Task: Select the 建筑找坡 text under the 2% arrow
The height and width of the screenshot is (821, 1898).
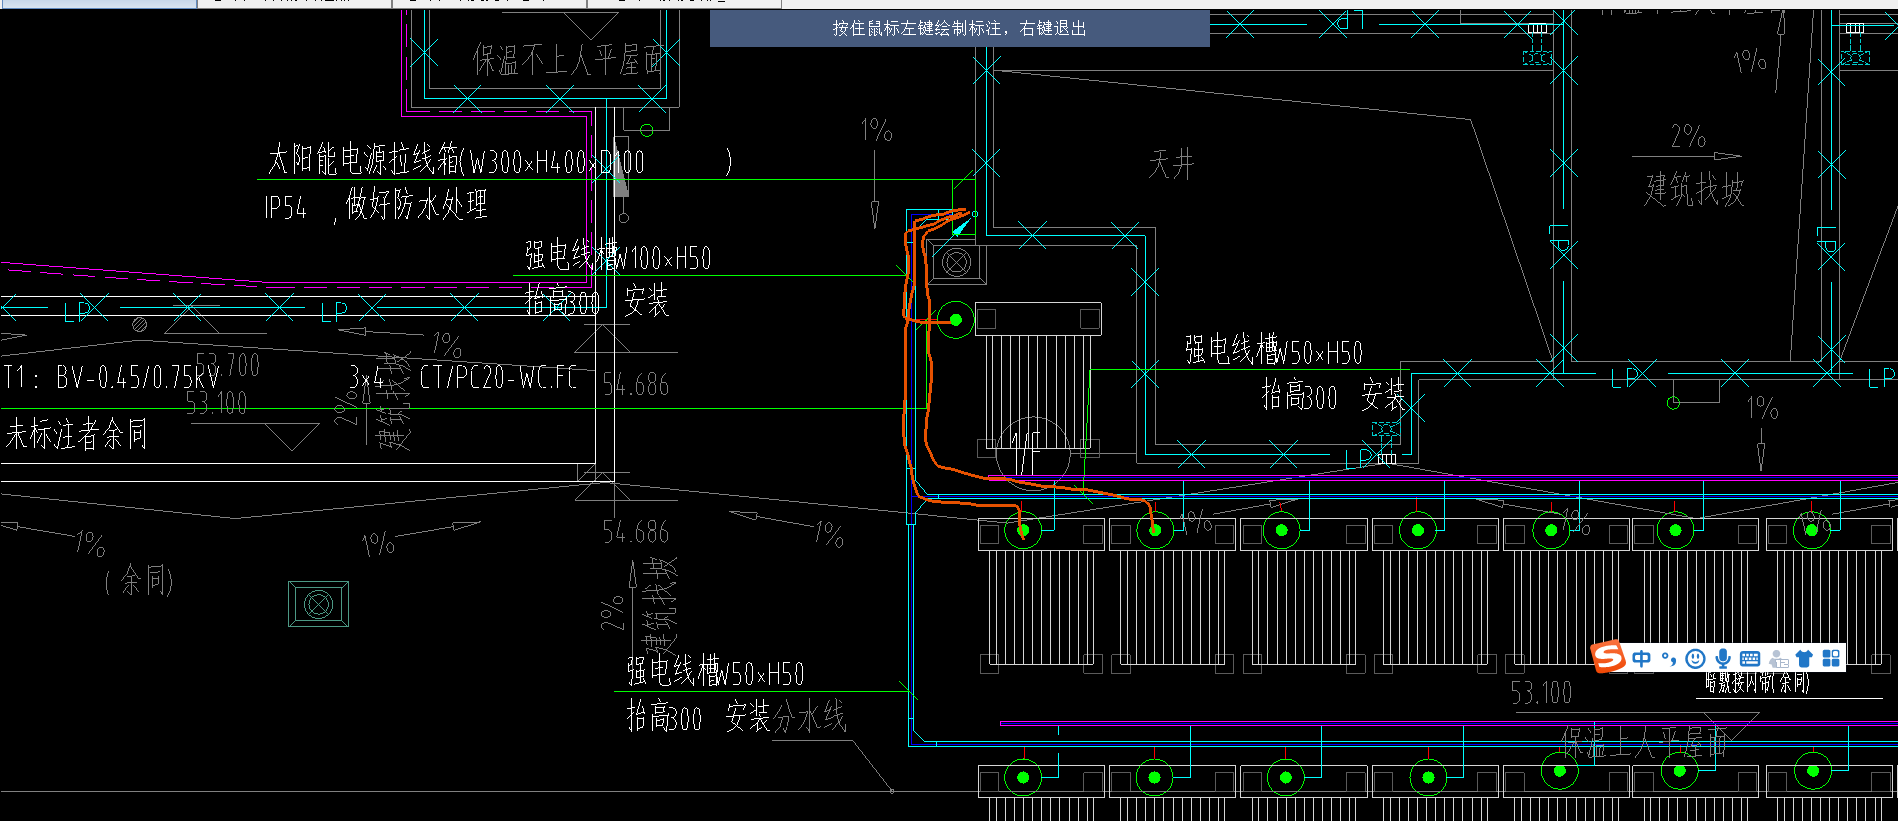Action: coord(1694,189)
